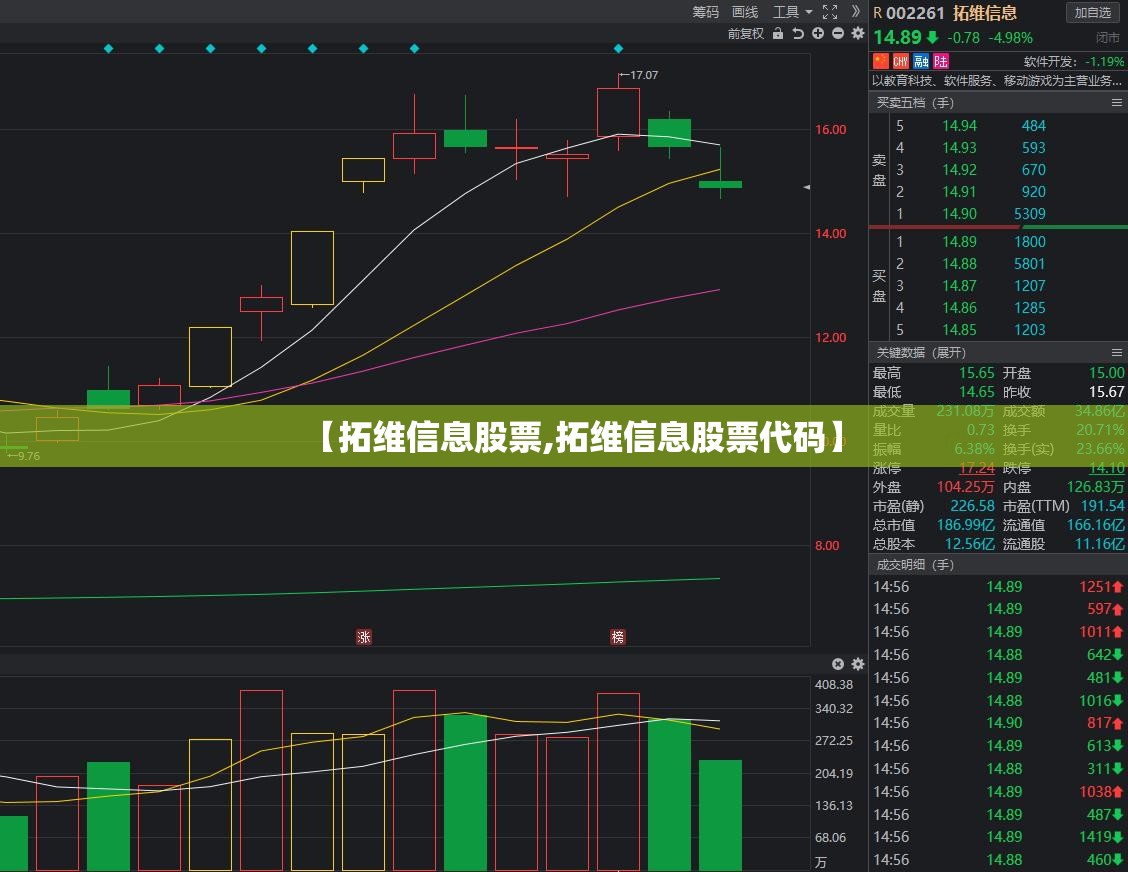
Task: Click the sell 1 volume 5309
Action: click(x=1029, y=214)
